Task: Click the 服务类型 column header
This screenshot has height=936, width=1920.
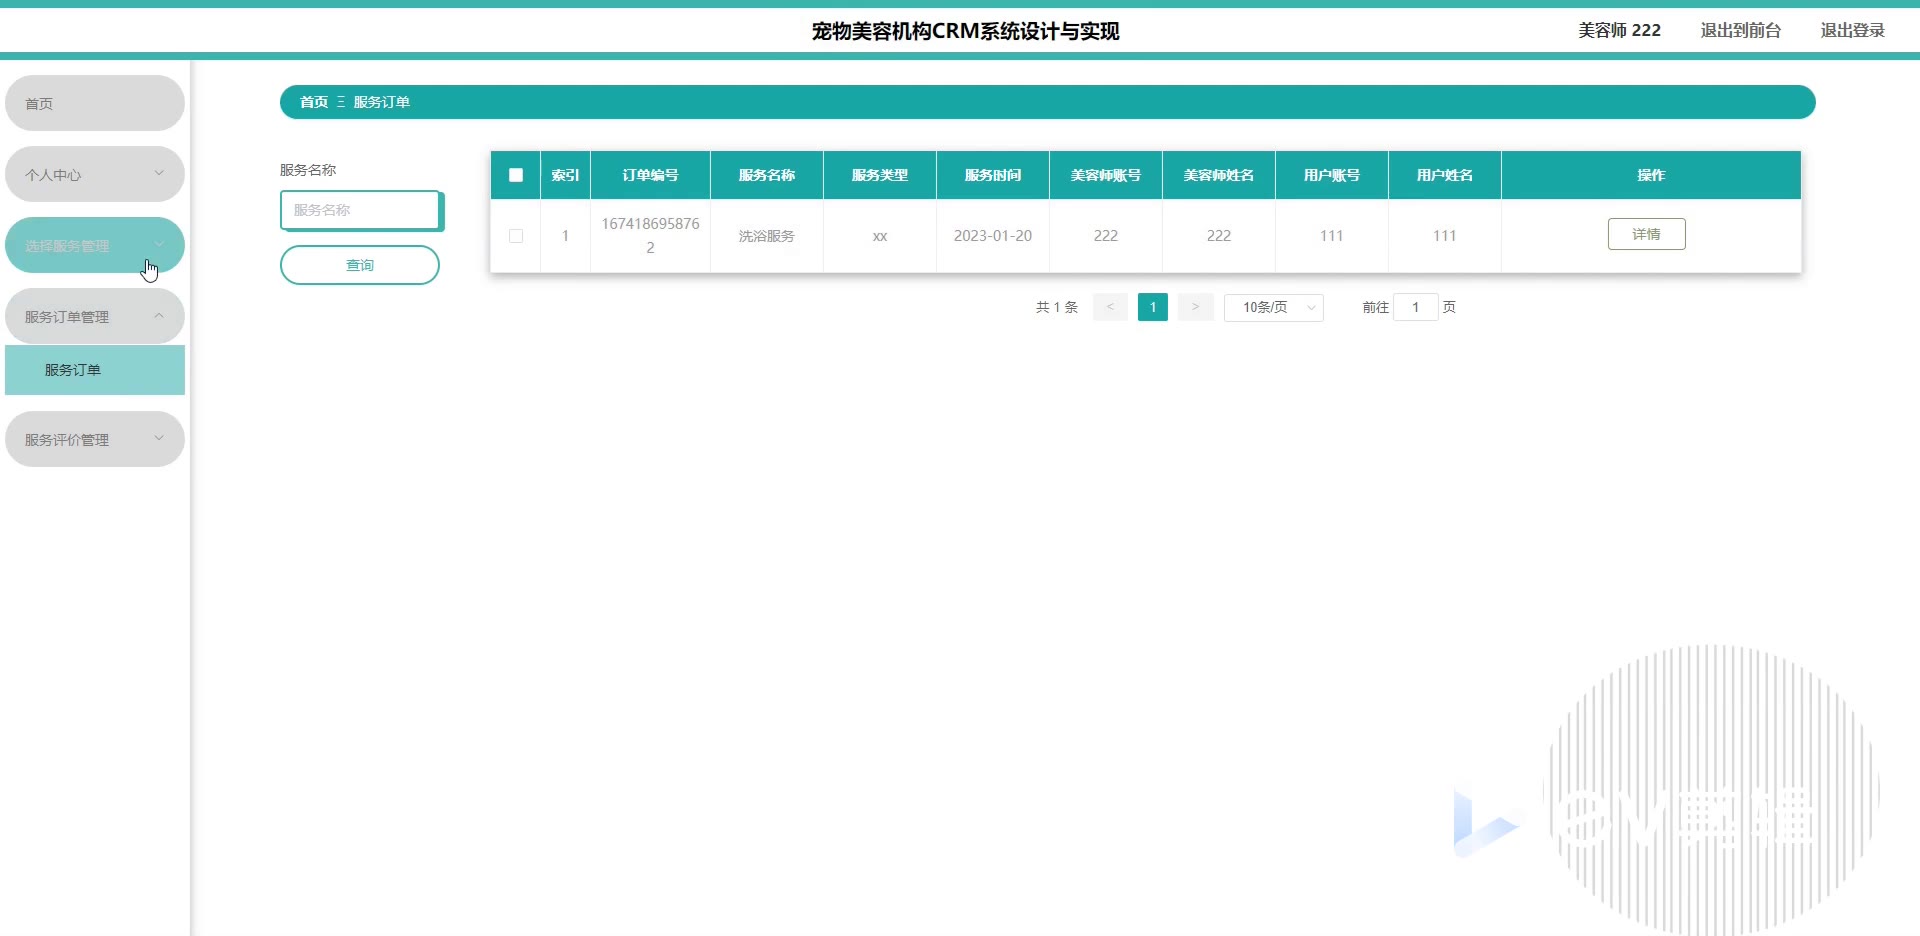Action: click(880, 175)
